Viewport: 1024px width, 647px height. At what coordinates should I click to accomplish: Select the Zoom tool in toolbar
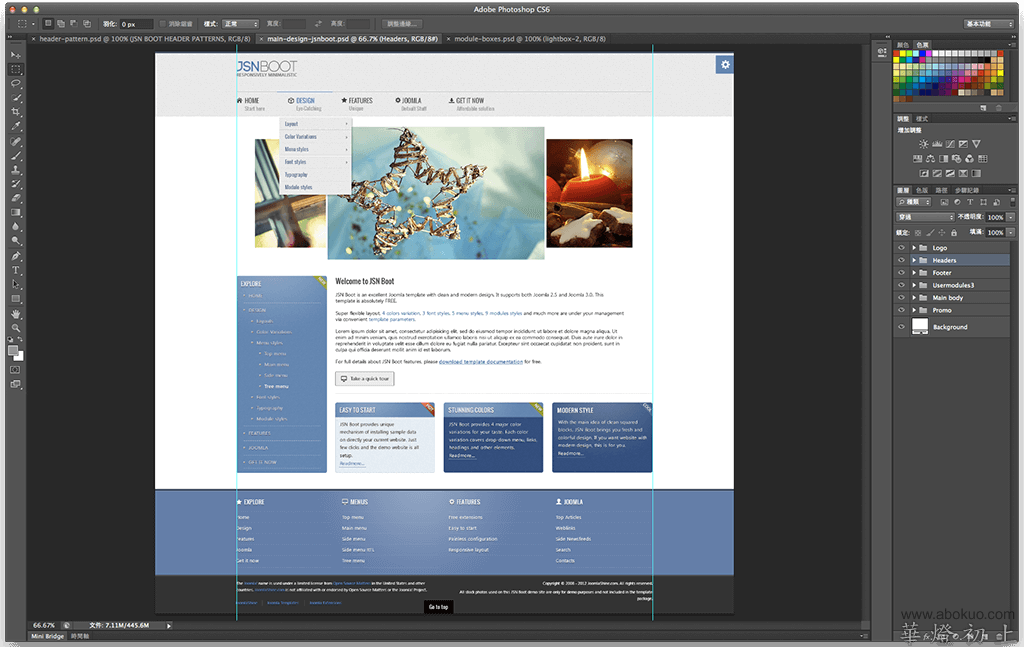tap(15, 328)
